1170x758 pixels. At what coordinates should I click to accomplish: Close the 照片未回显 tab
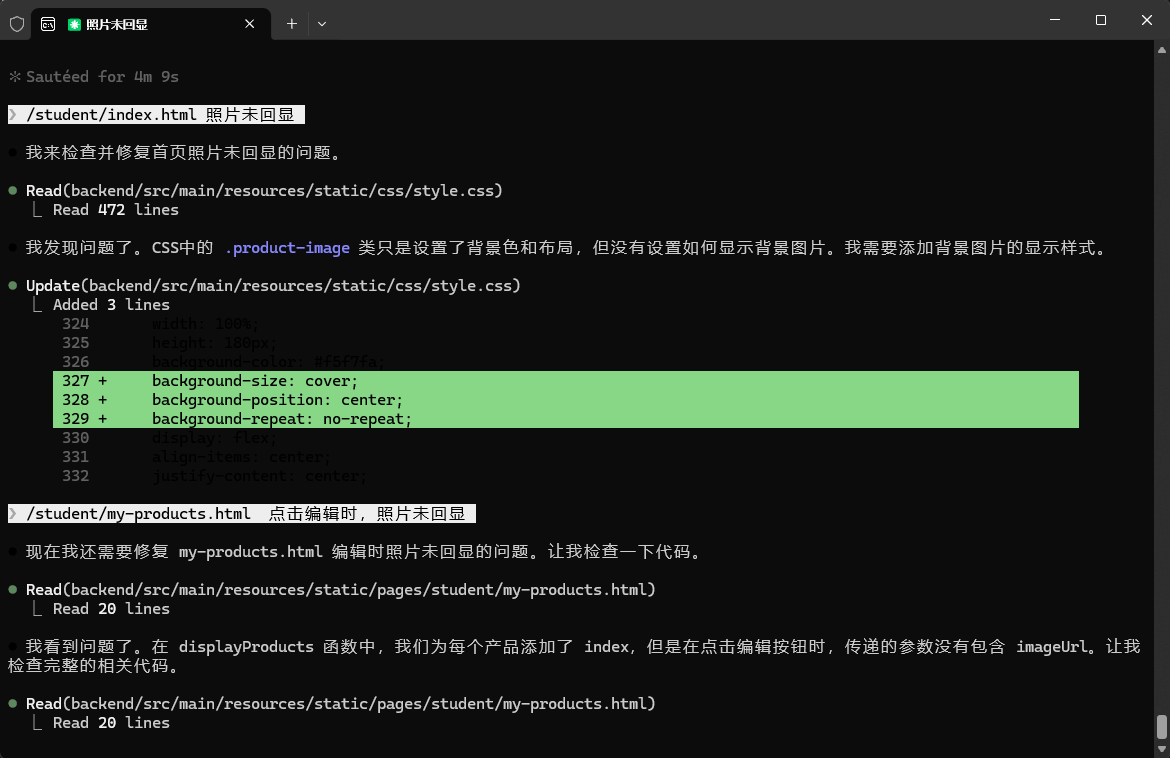point(249,24)
